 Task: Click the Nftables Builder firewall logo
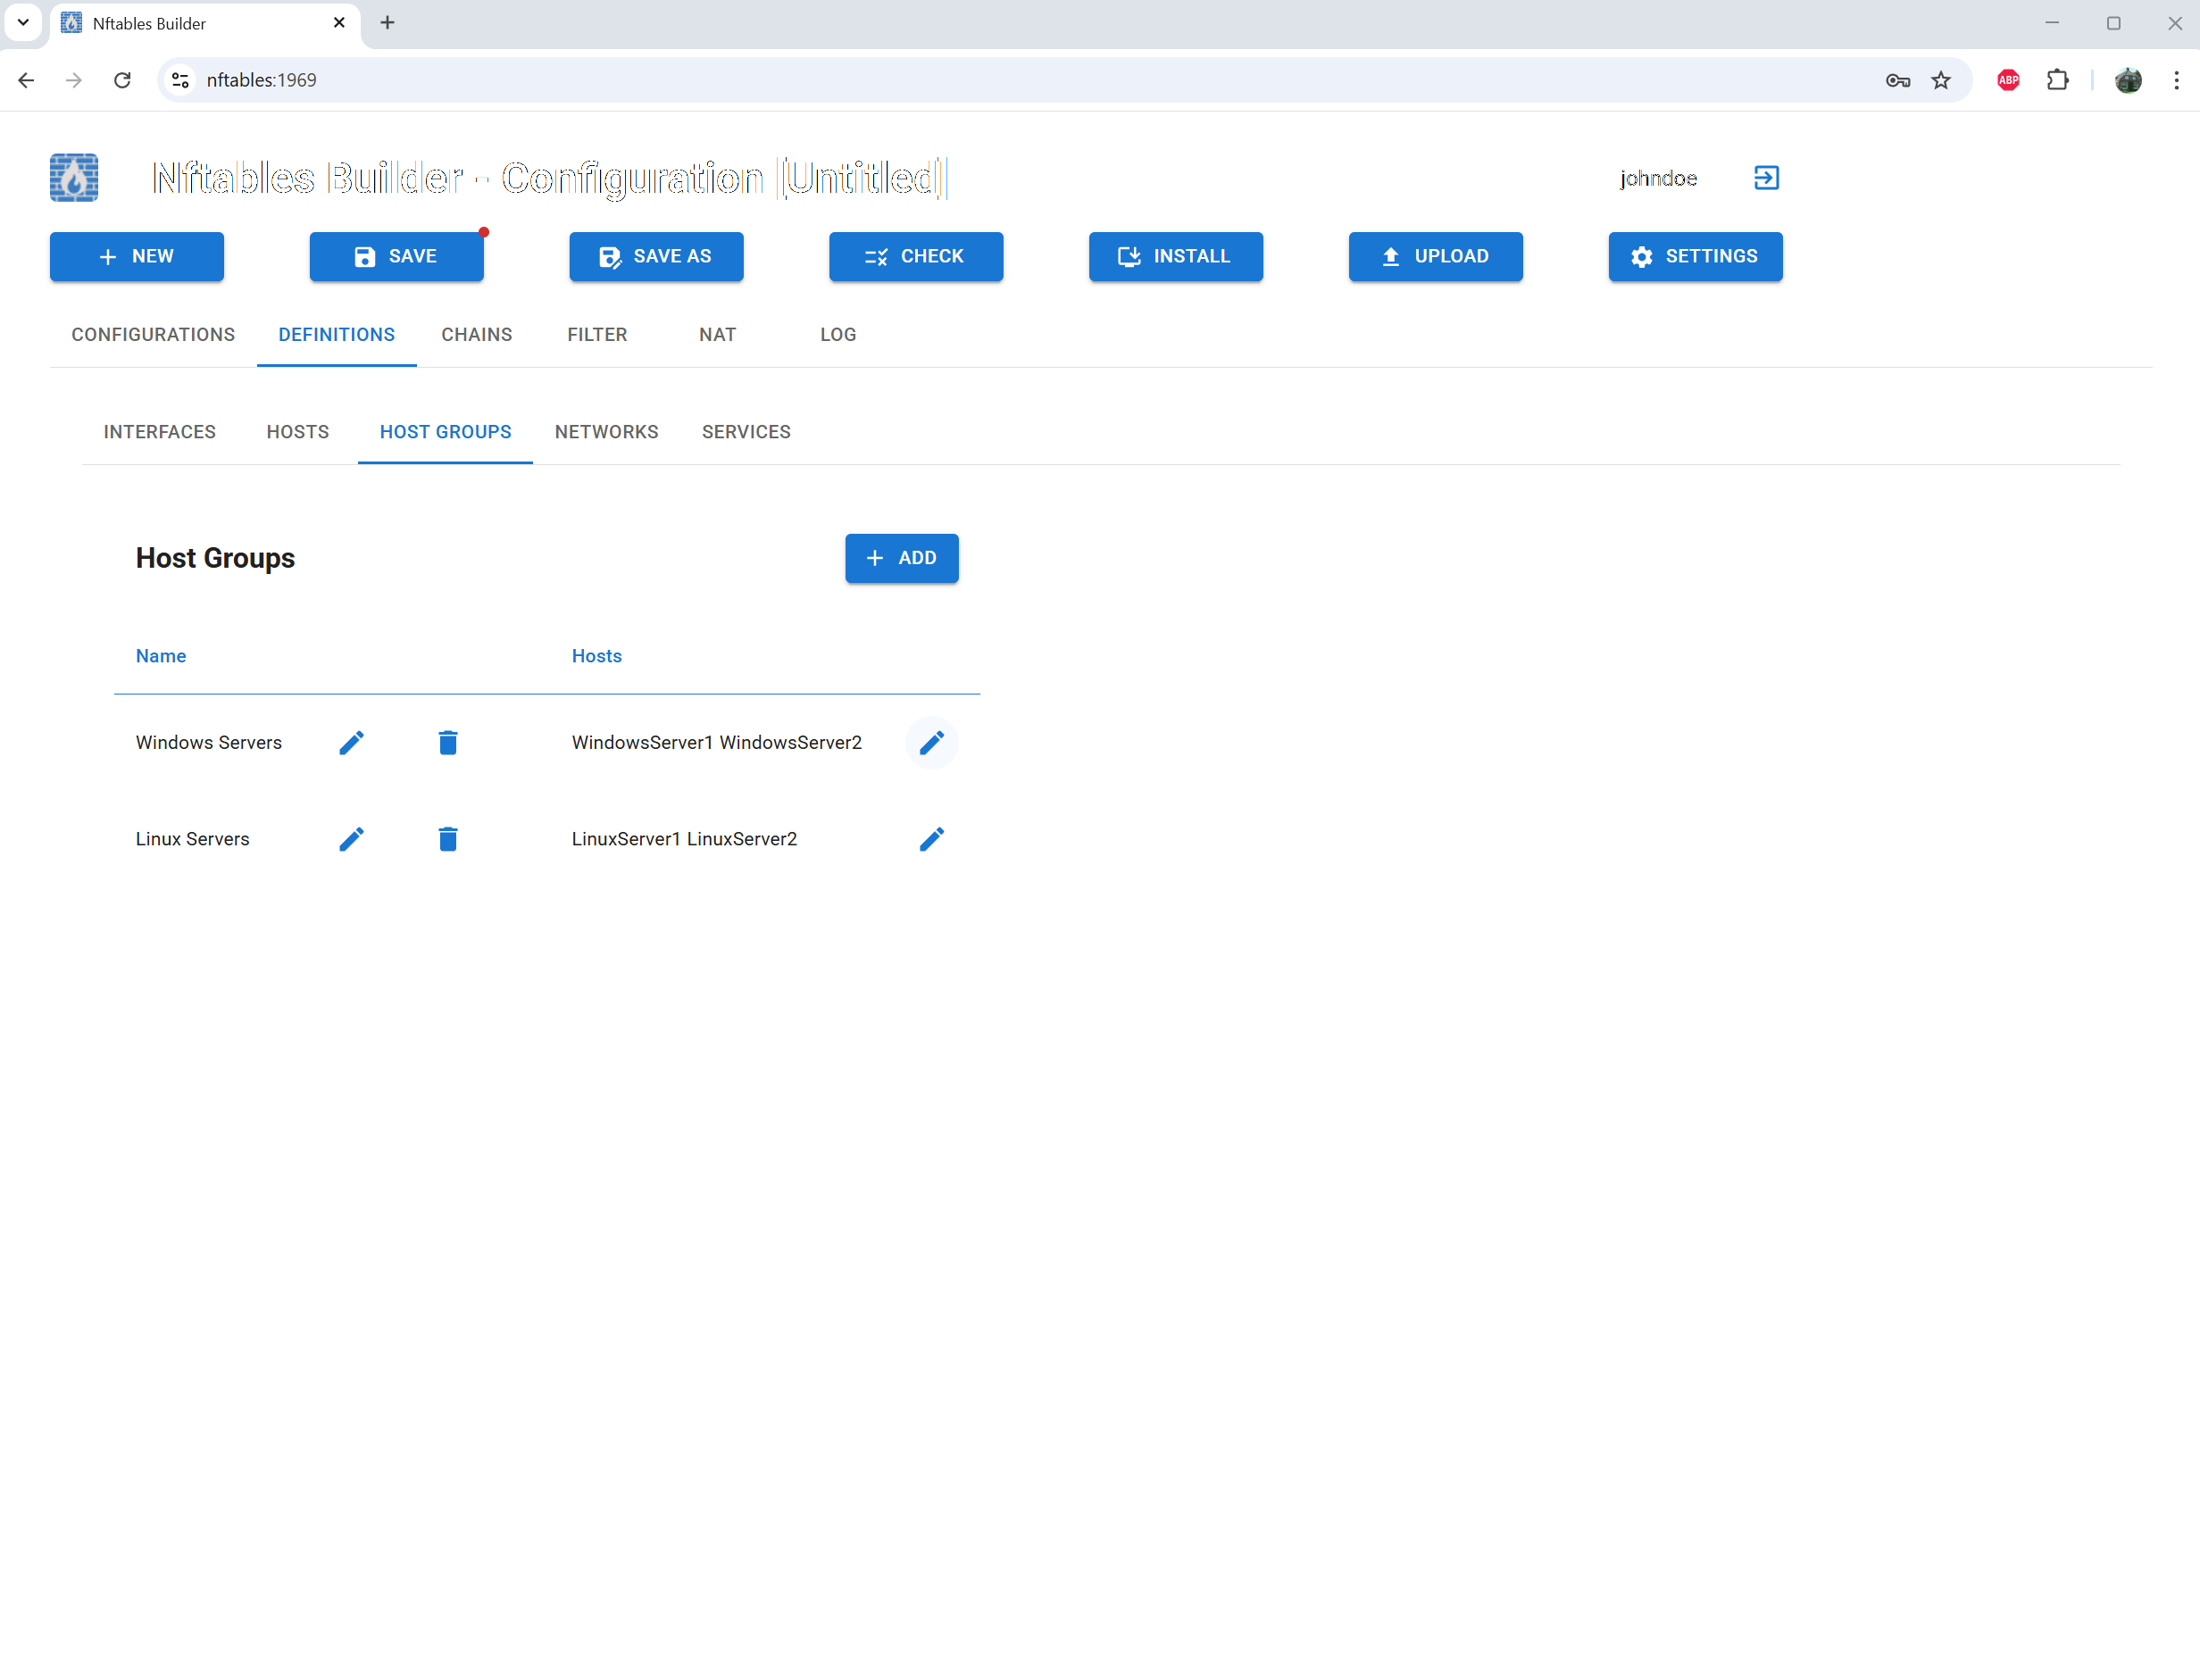coord(73,177)
